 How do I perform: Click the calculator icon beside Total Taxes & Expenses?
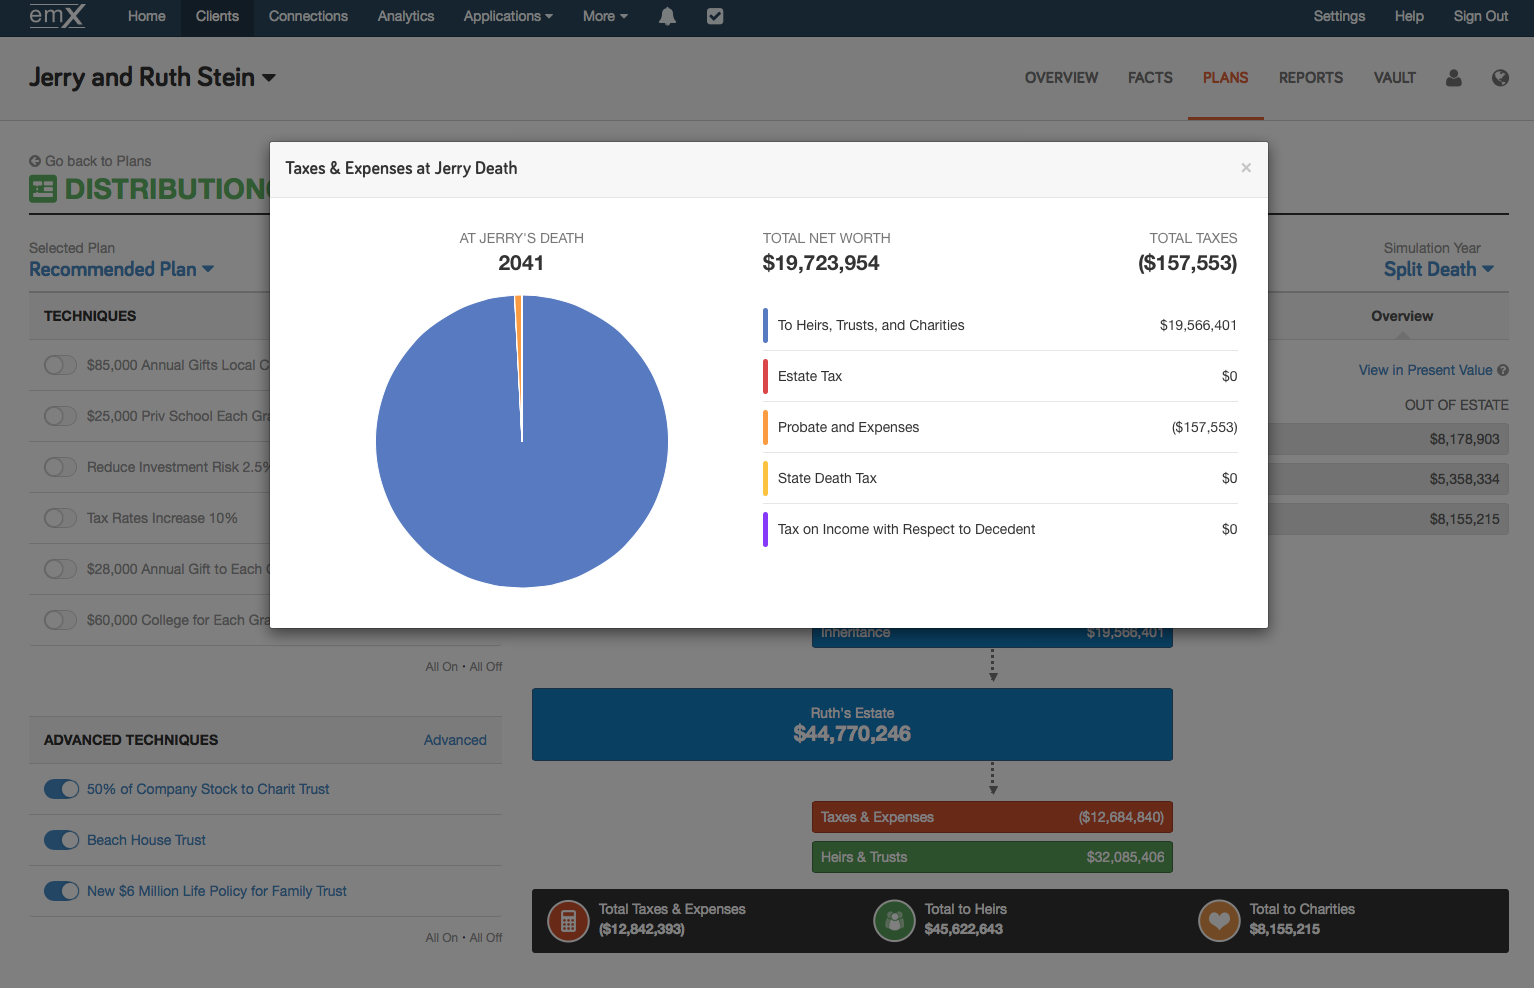coord(568,921)
